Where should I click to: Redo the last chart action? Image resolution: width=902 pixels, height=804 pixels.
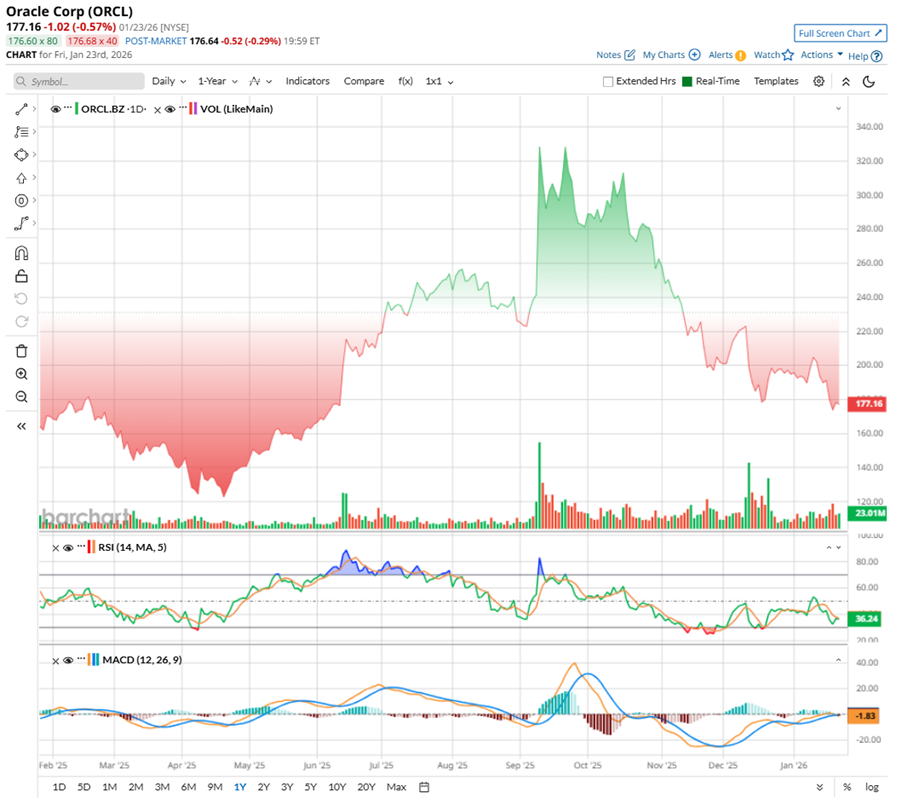click(21, 321)
